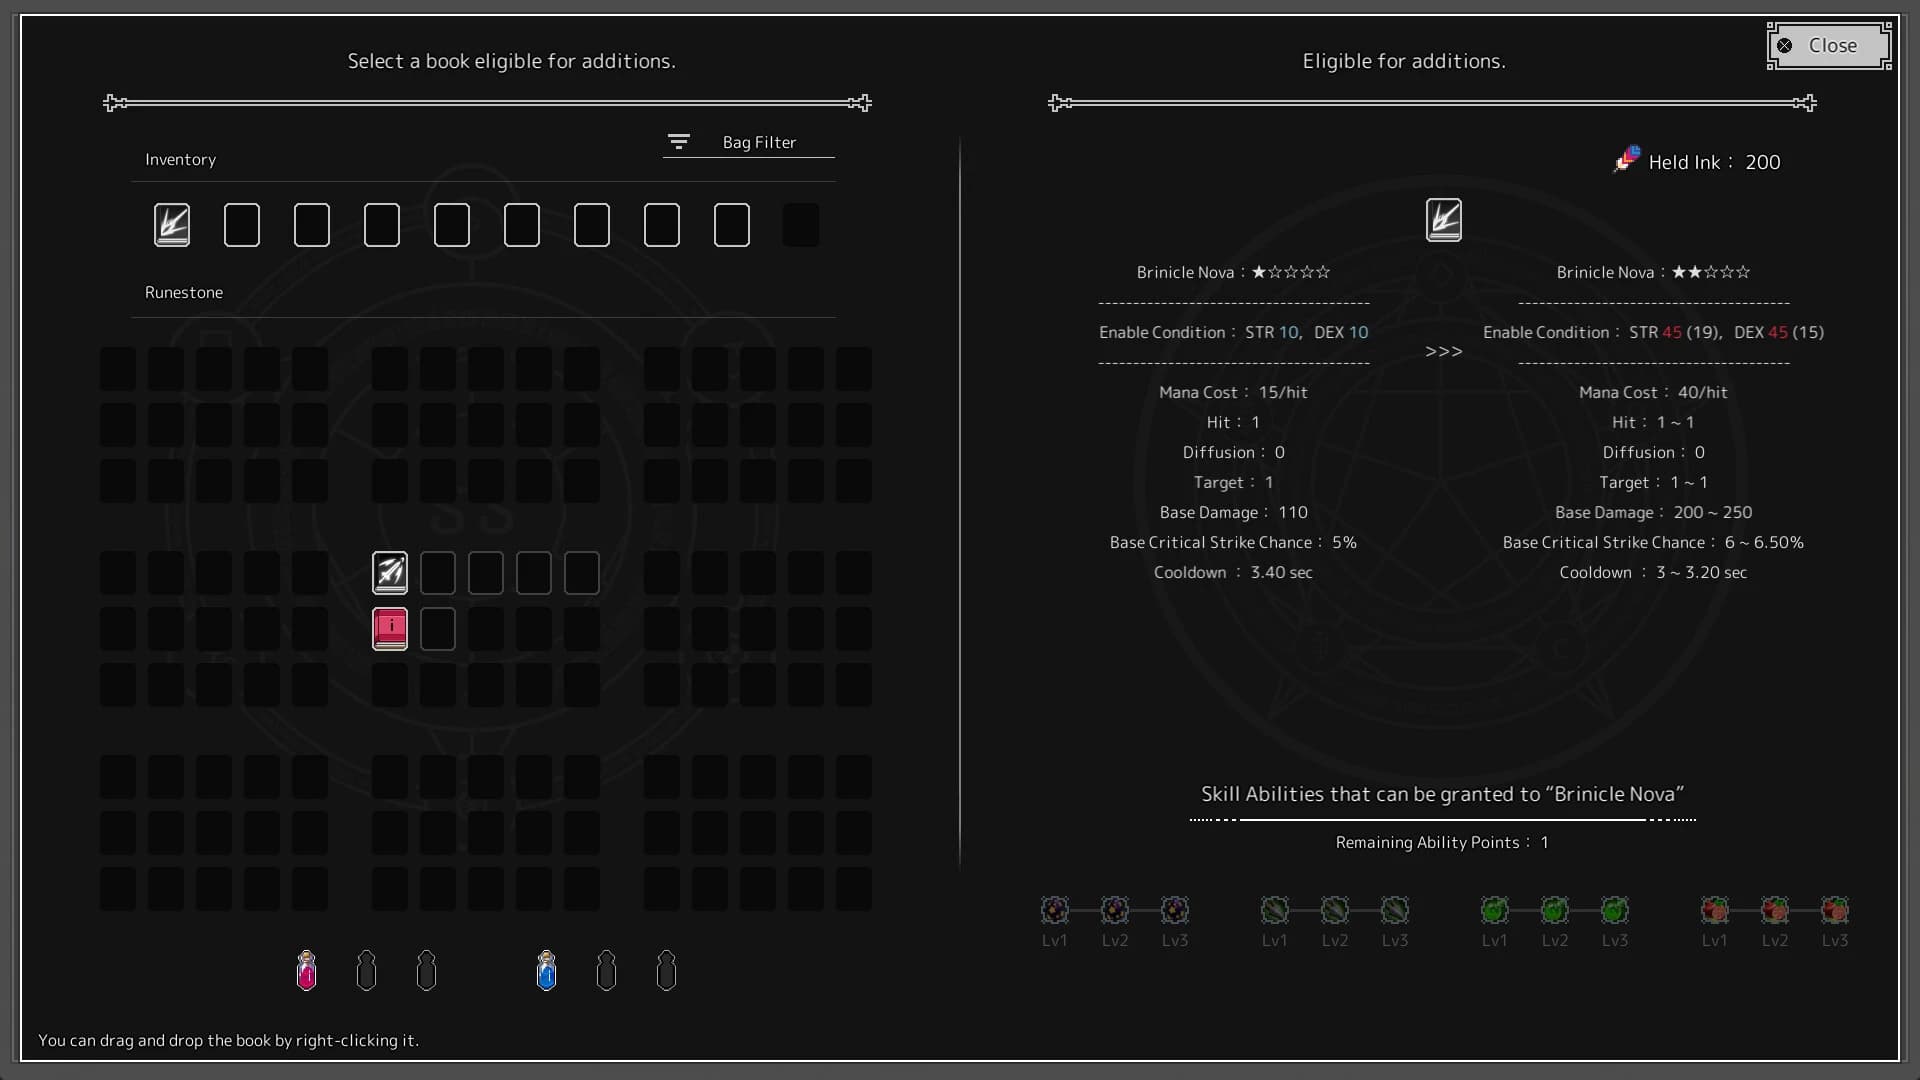Click the upgrade arrows between the stat panels
The width and height of the screenshot is (1920, 1080).
[1442, 351]
